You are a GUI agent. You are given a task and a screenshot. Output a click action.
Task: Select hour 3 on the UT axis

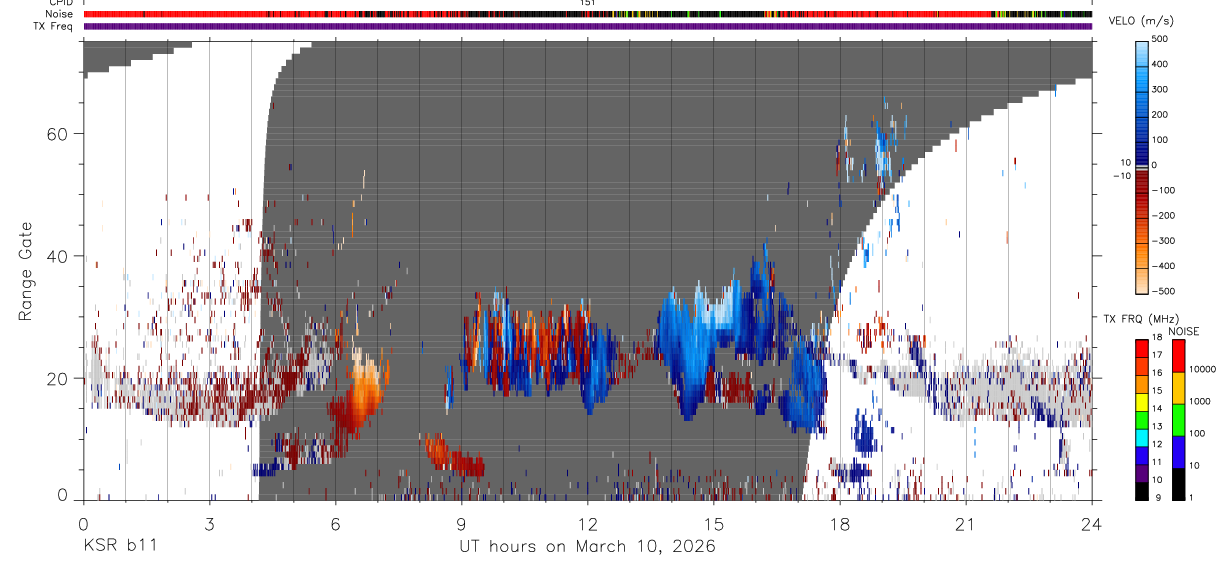(x=209, y=523)
